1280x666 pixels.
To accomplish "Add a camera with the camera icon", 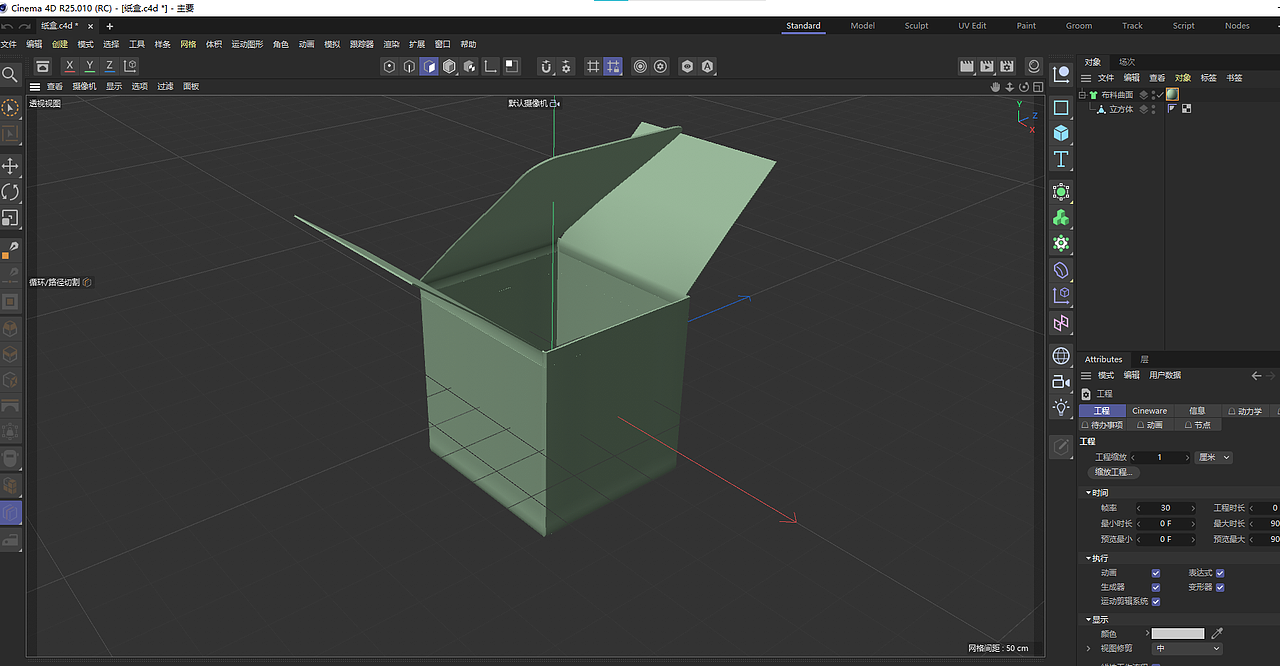I will click(1060, 381).
